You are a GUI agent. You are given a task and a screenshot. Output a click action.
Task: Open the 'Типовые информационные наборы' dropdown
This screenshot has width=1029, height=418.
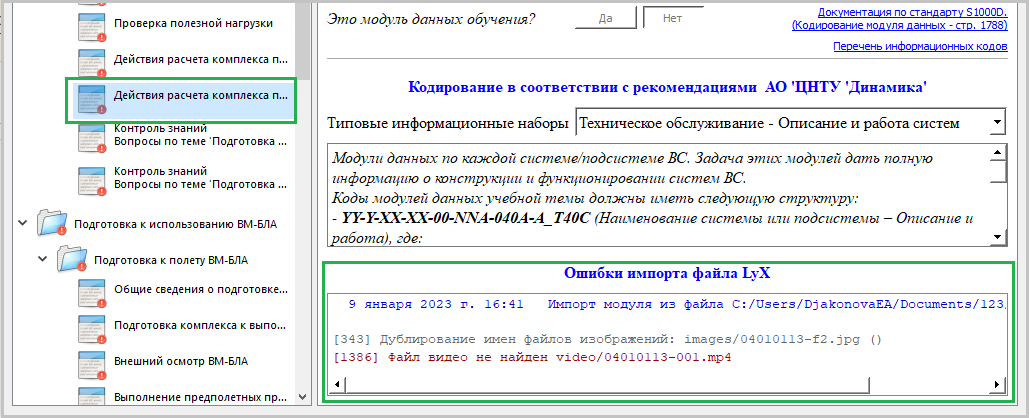996,123
